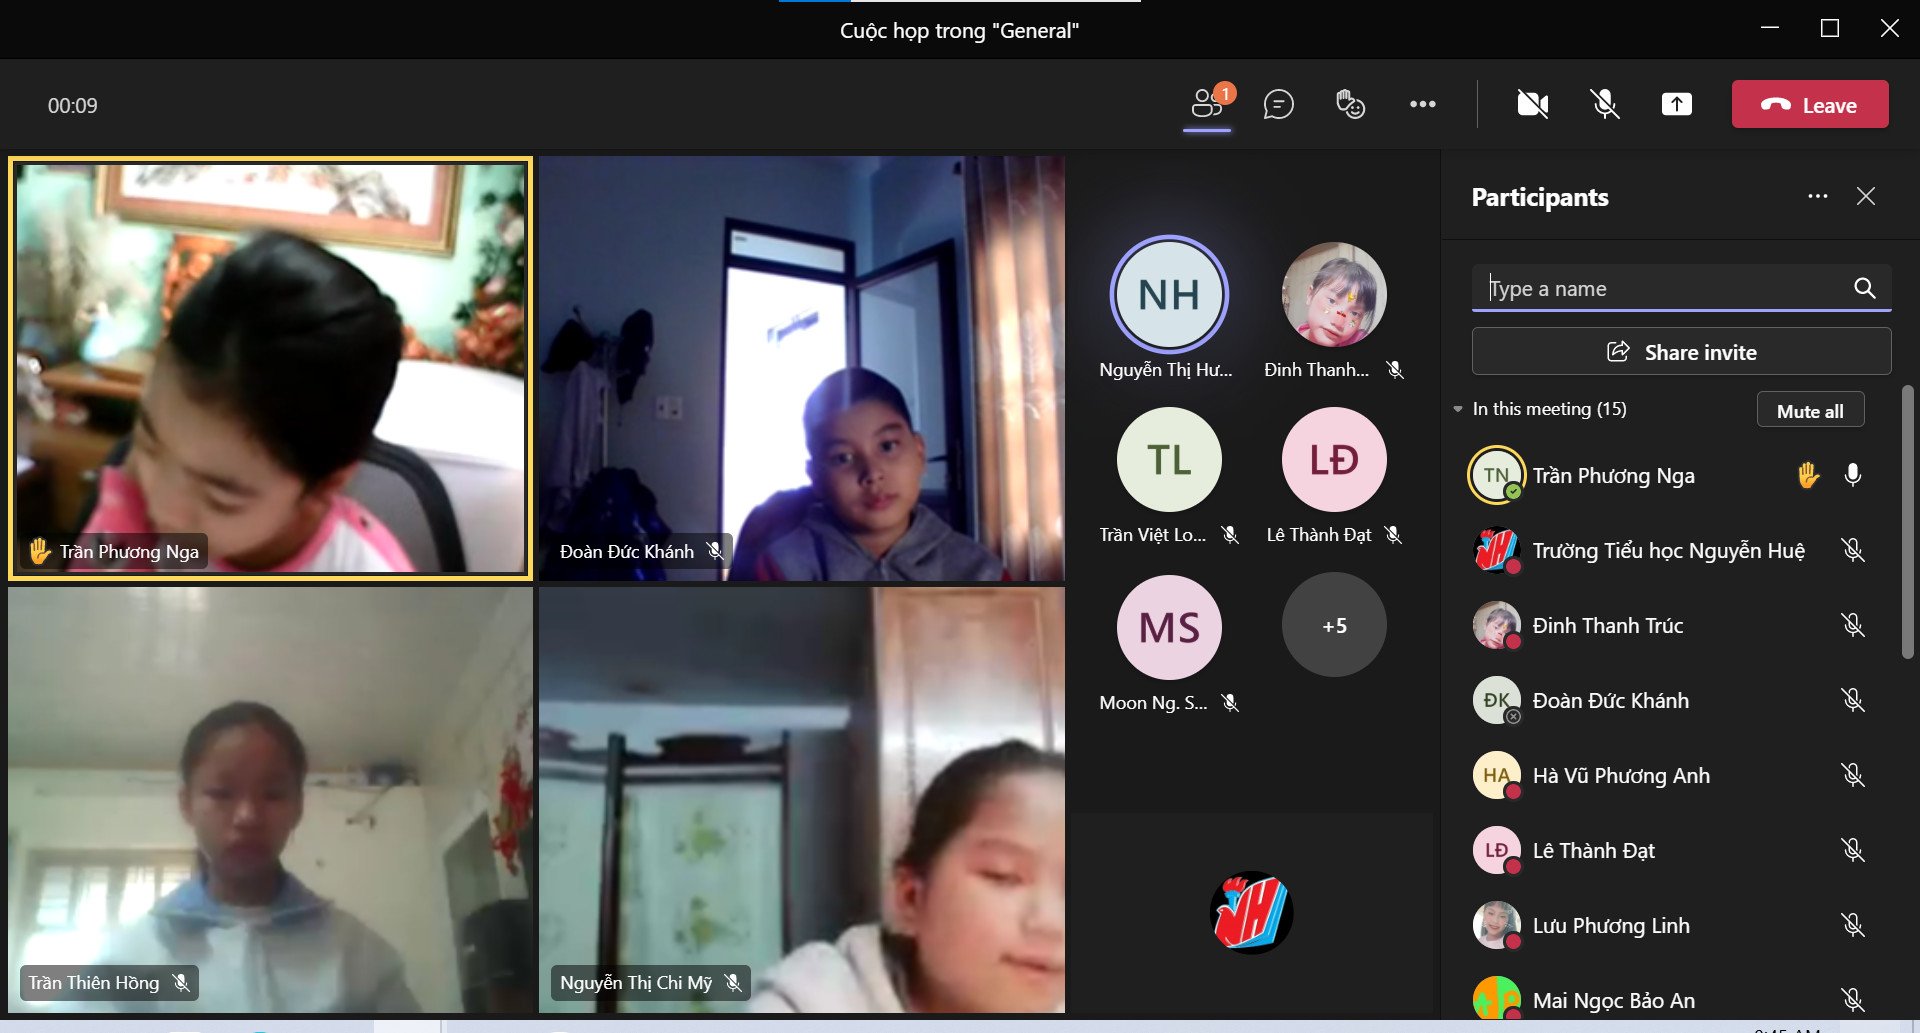This screenshot has height=1033, width=1920.
Task: Unmute your microphone in toolbar
Action: [1604, 104]
